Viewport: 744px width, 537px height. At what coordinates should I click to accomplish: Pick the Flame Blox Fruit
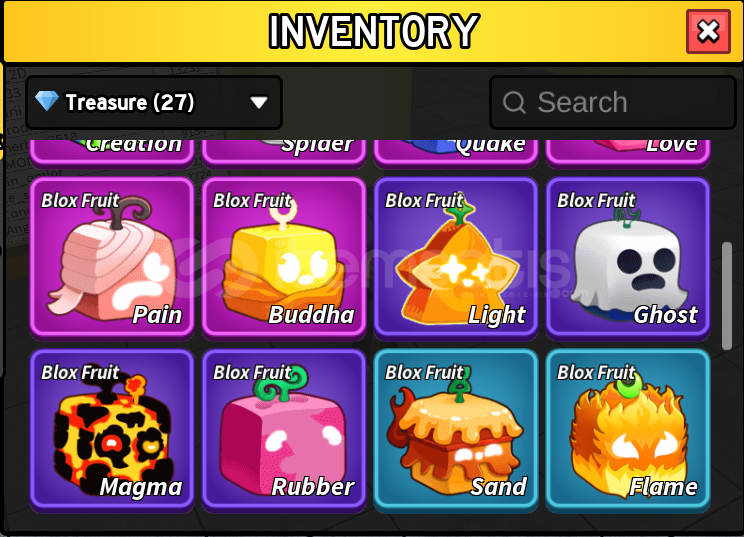[628, 430]
